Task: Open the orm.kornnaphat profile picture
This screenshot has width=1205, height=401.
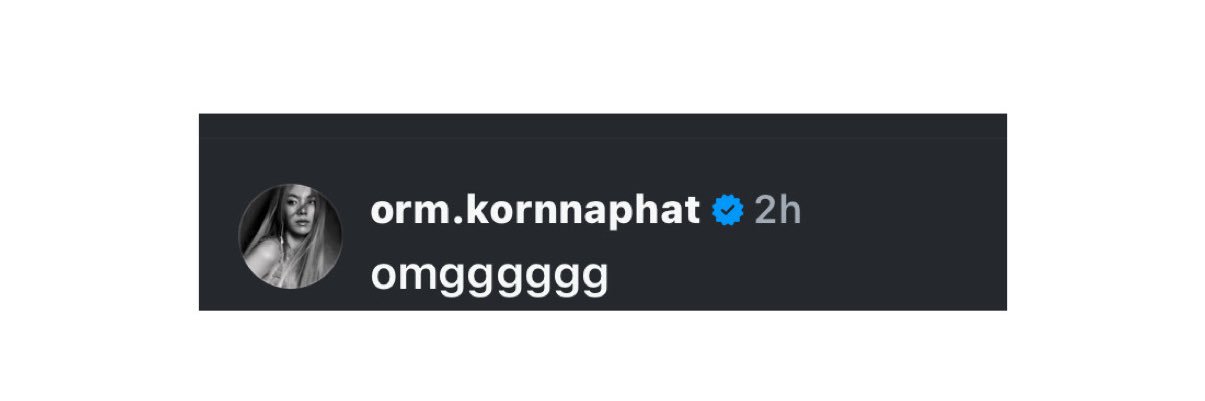Action: click(x=290, y=236)
